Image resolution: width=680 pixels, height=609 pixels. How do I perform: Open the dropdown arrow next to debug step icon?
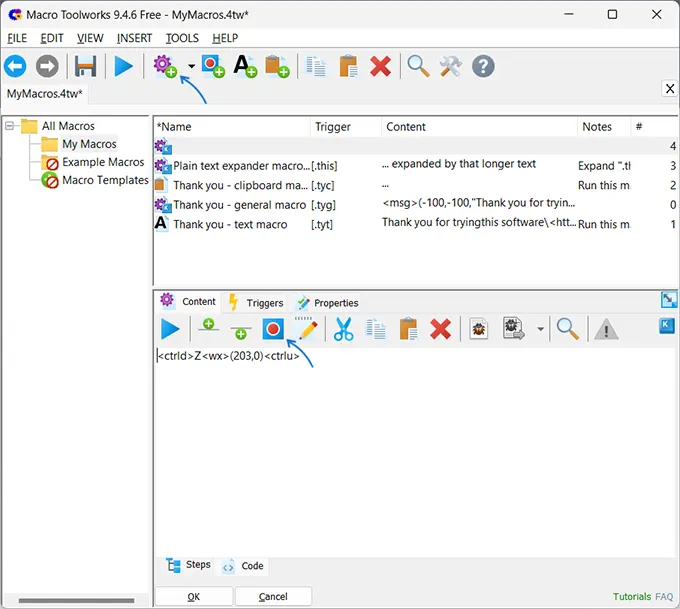coord(540,329)
